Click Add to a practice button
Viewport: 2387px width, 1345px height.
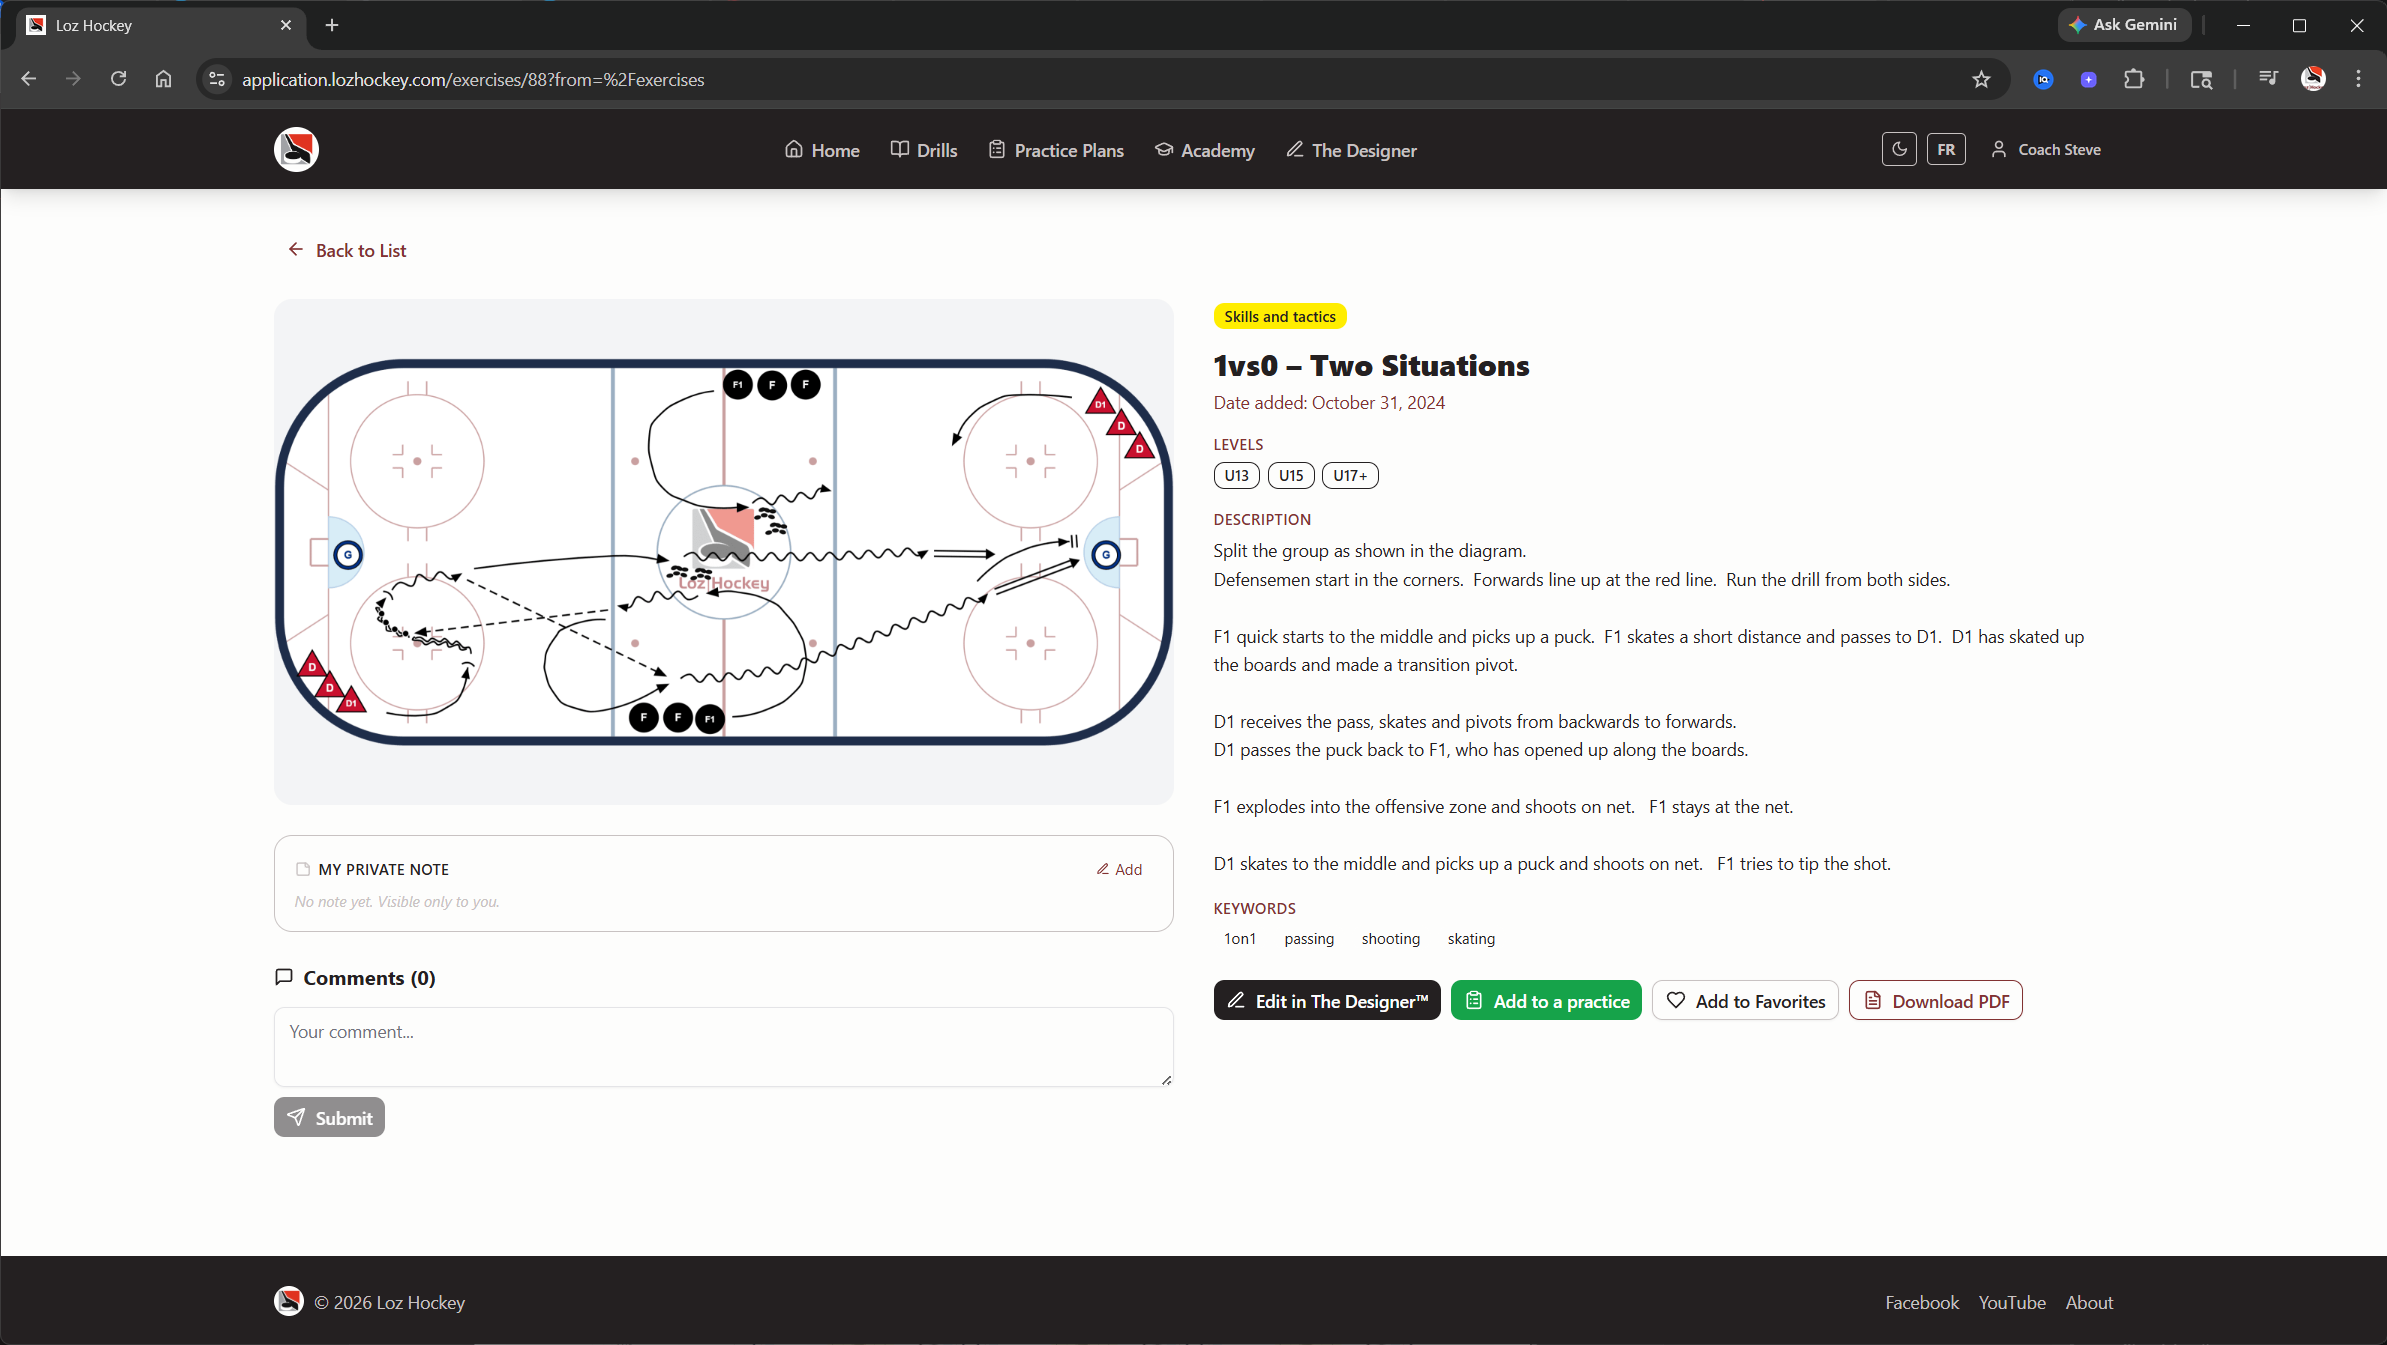point(1546,1001)
